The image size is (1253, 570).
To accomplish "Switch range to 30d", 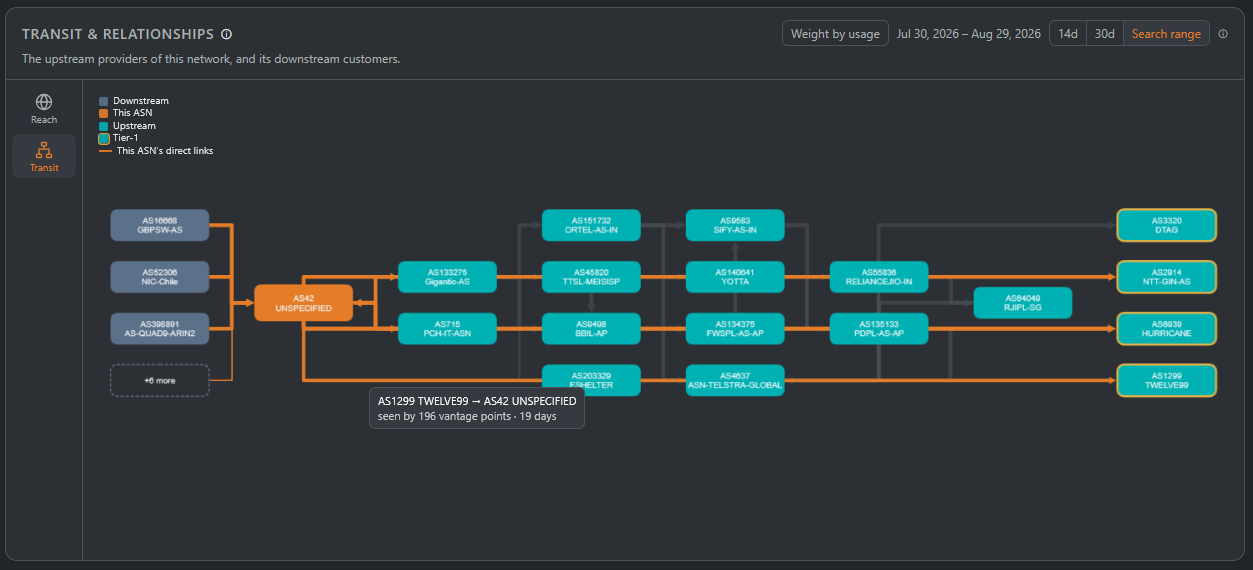I will click(1105, 34).
